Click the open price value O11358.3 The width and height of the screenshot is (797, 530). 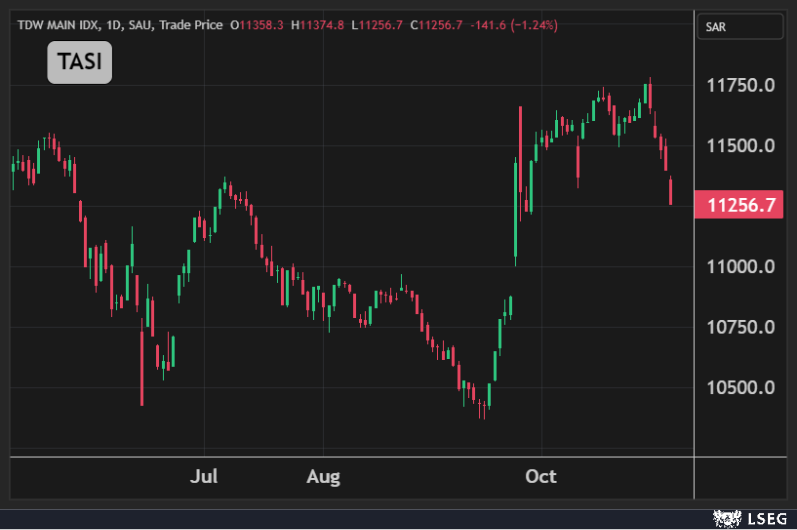coord(257,25)
